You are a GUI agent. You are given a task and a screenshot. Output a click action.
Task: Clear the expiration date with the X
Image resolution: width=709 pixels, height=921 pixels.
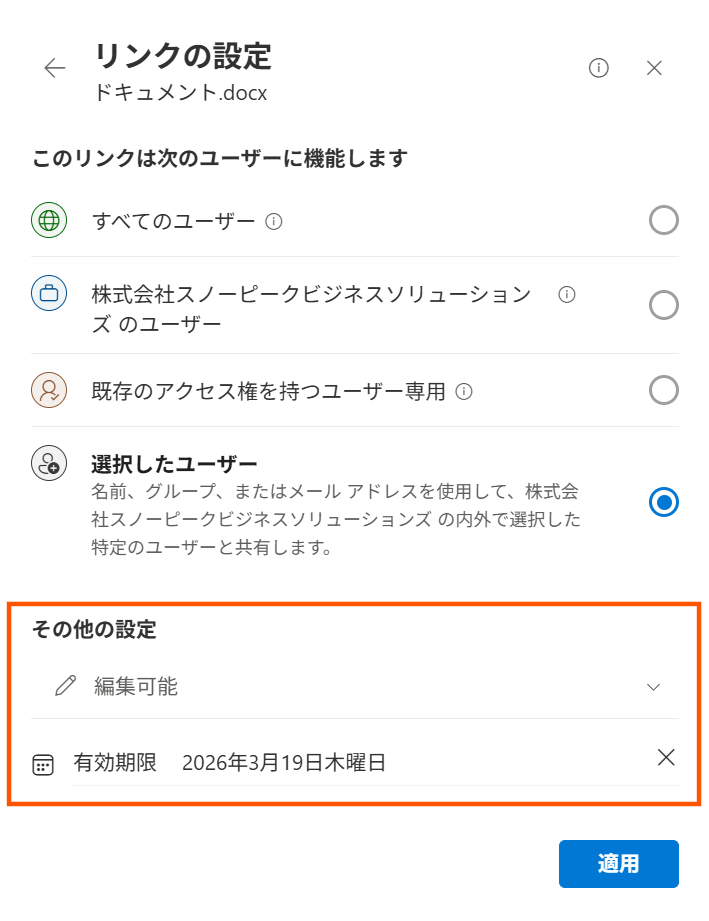666,757
